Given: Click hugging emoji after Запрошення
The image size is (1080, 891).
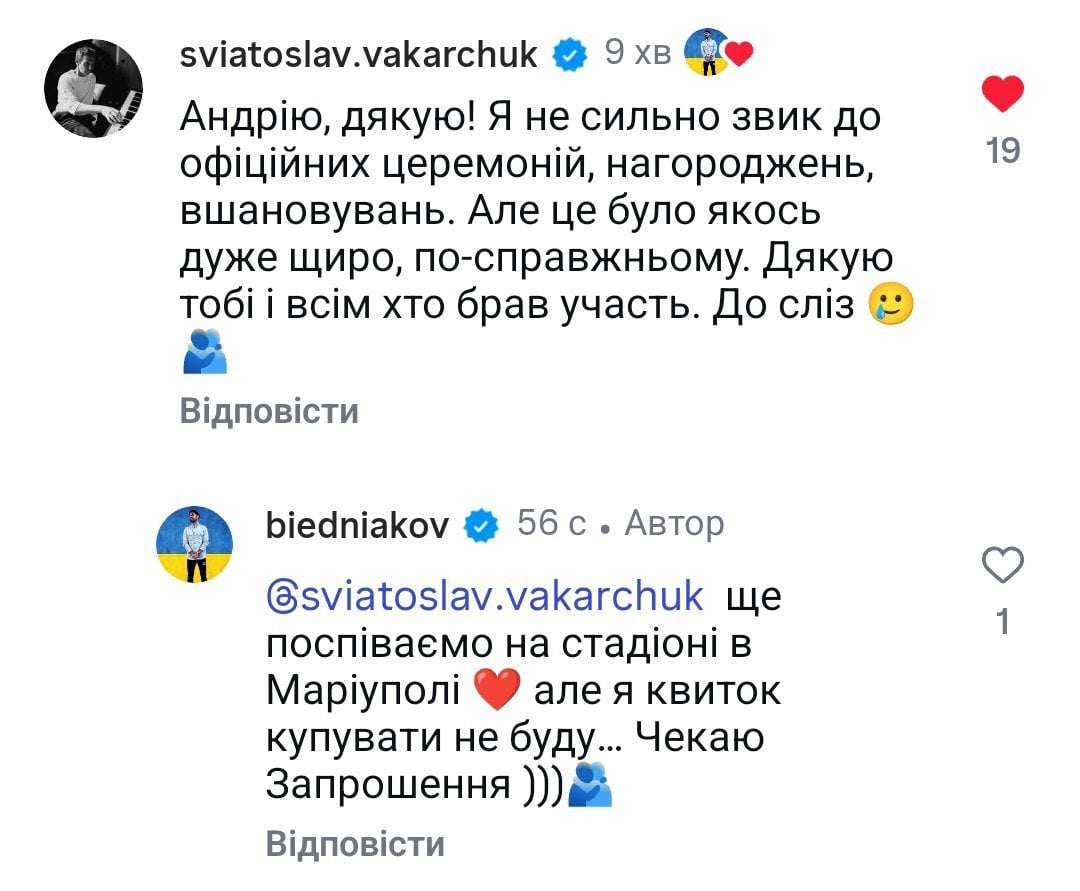Looking at the screenshot, I should pos(590,784).
